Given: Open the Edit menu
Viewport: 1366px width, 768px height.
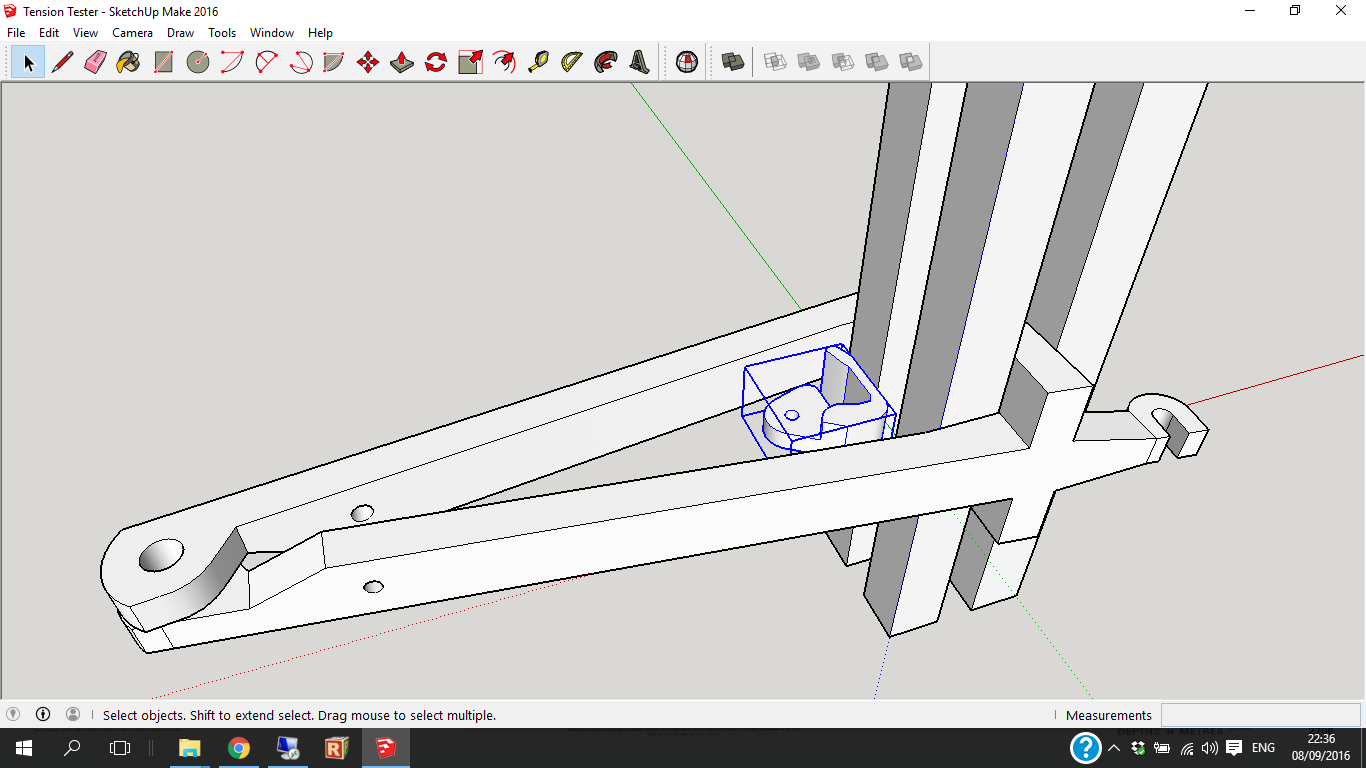Looking at the screenshot, I should (49, 33).
